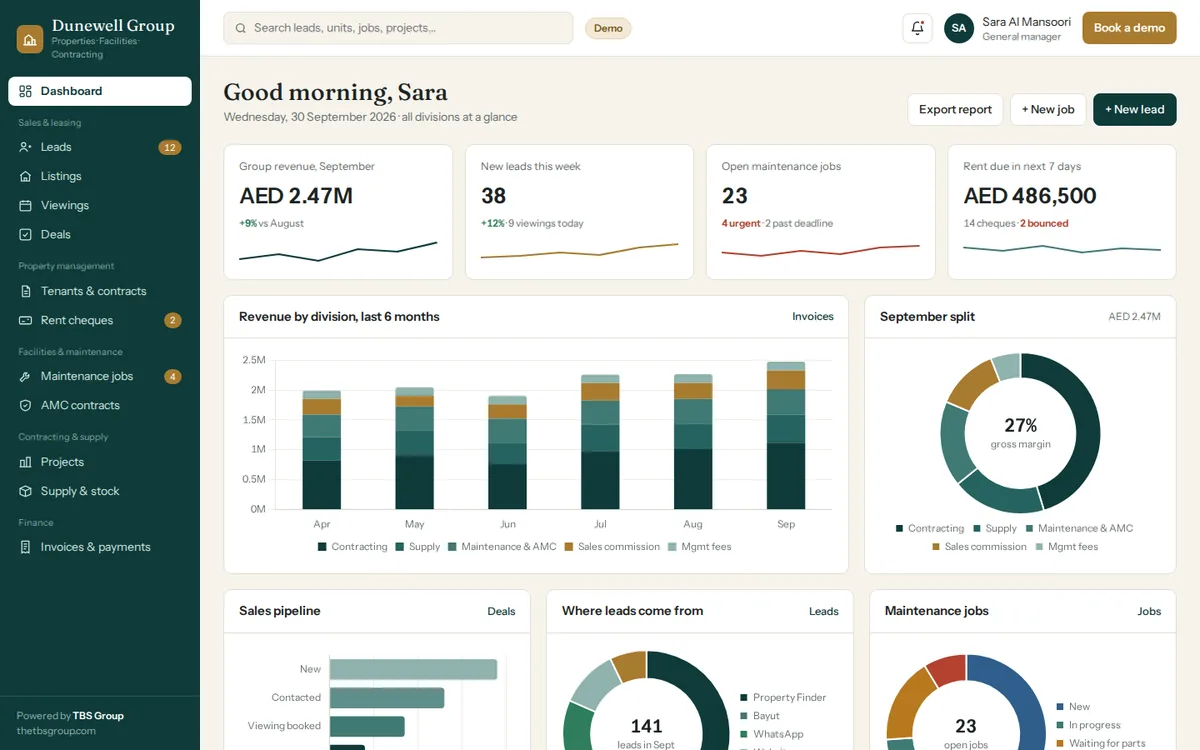Click the Supply & stock box icon
The height and width of the screenshot is (750, 1200).
tap(26, 491)
